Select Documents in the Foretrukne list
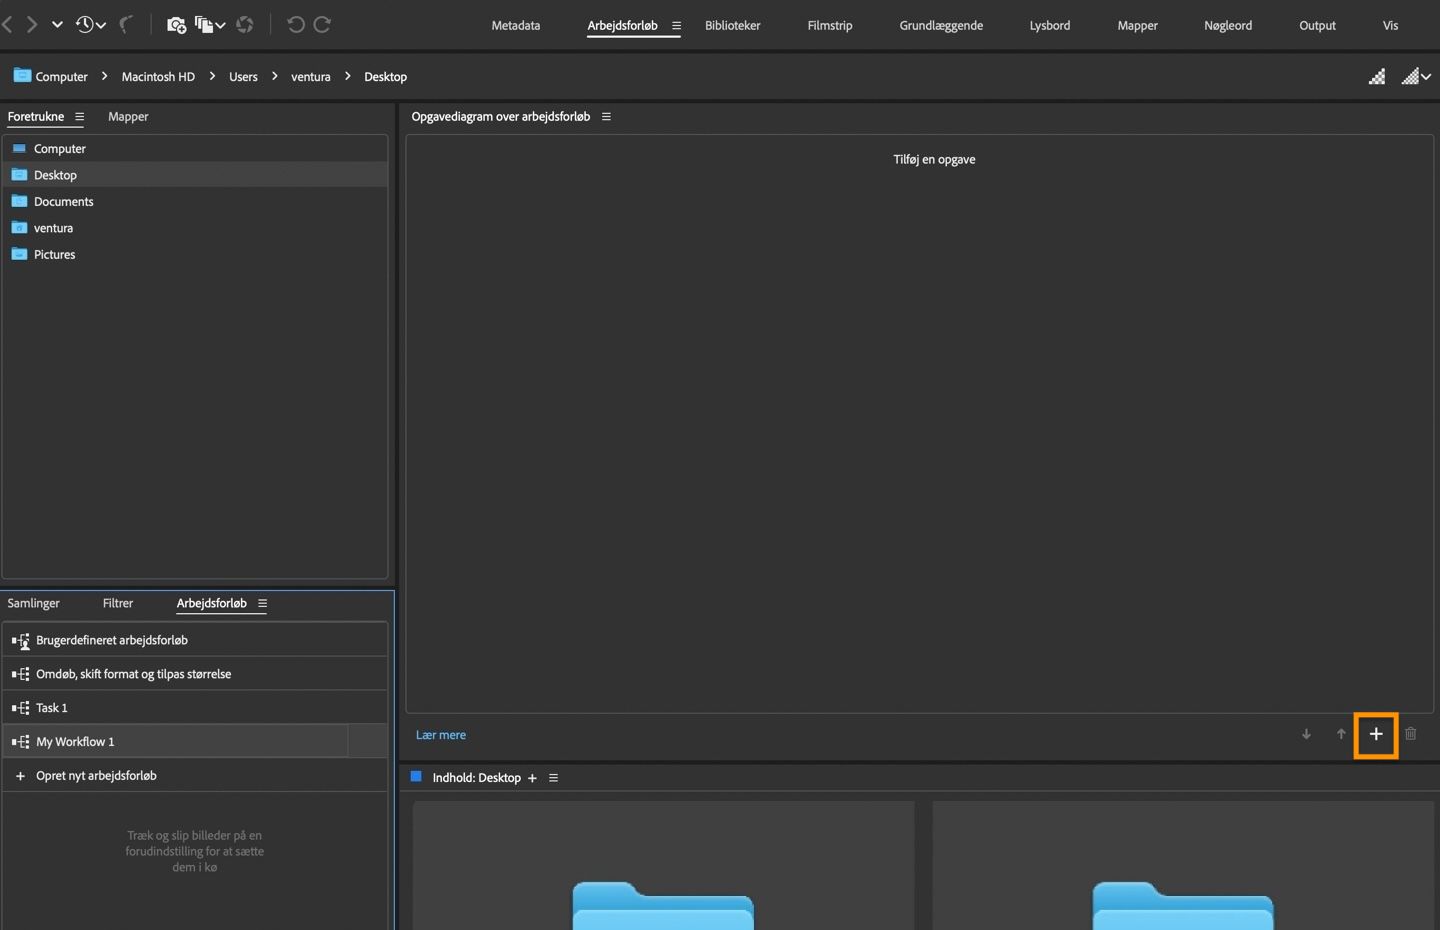 [x=195, y=201]
